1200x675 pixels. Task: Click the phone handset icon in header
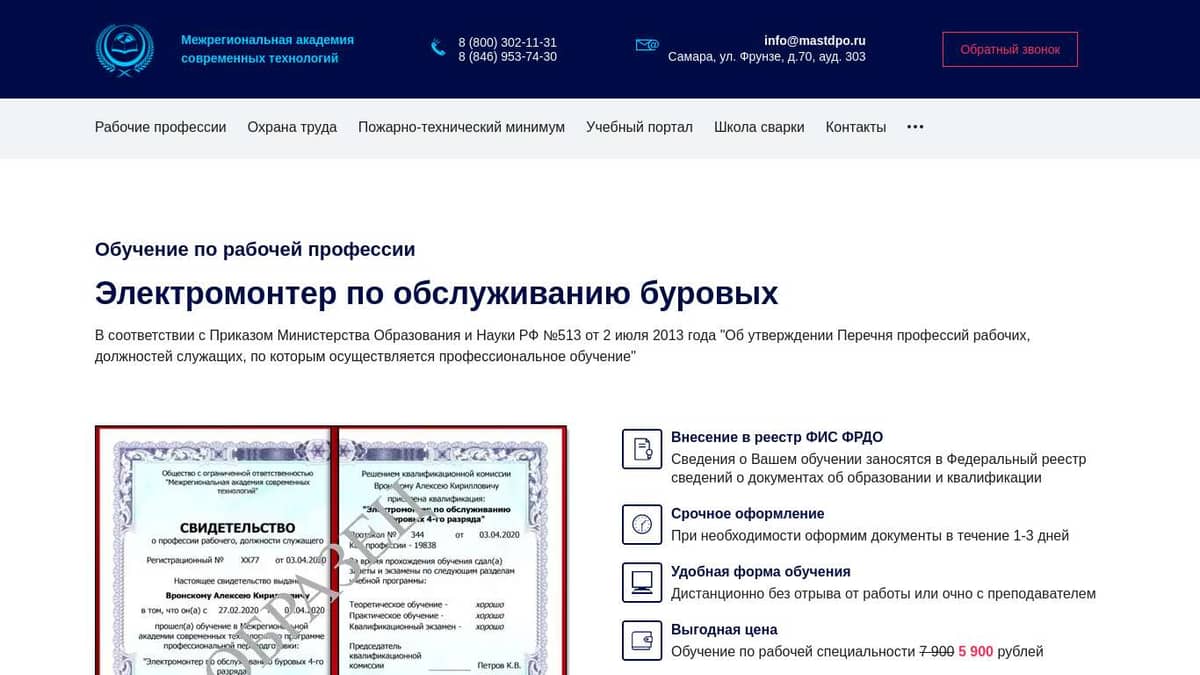437,48
